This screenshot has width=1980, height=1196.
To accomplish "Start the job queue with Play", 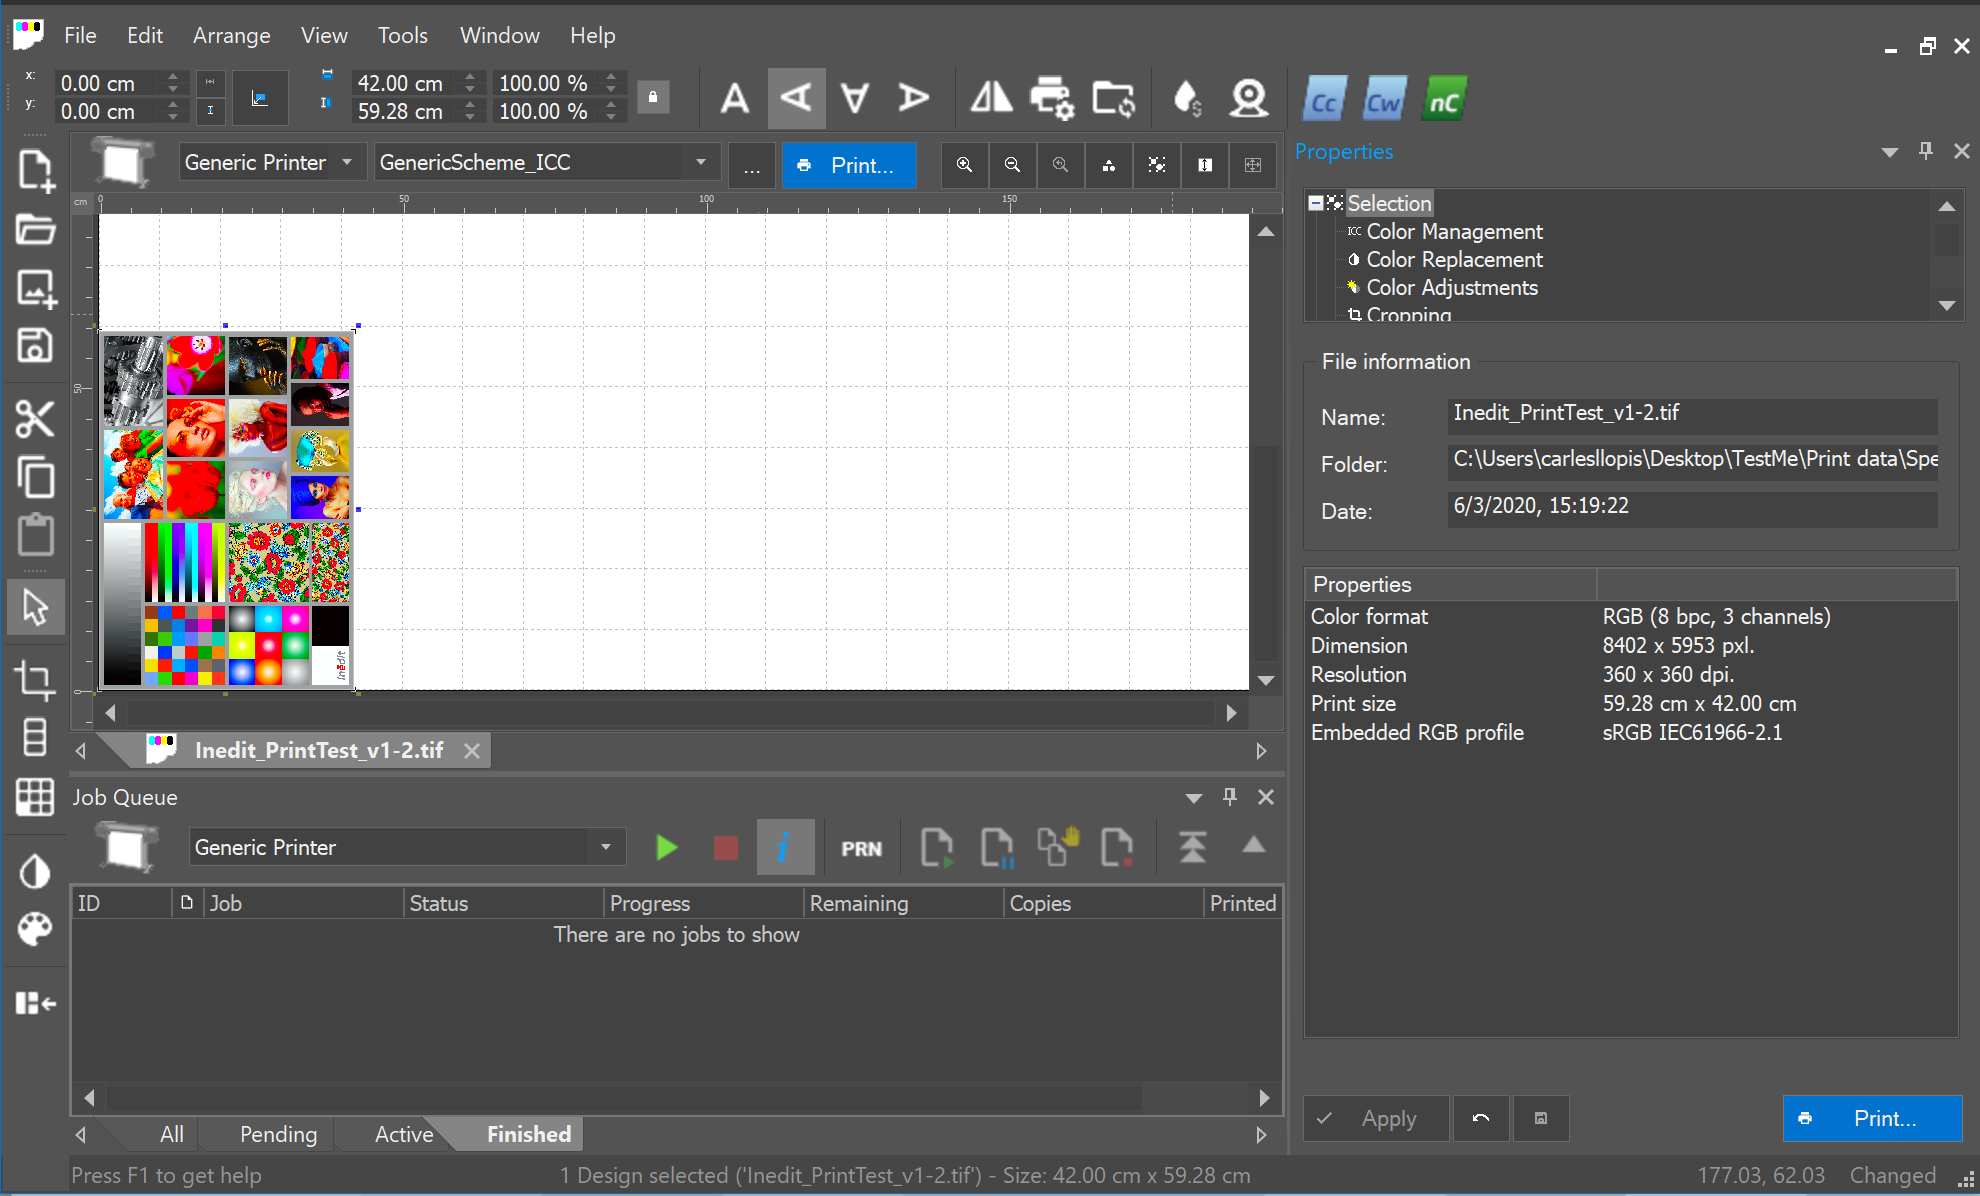I will [666, 848].
